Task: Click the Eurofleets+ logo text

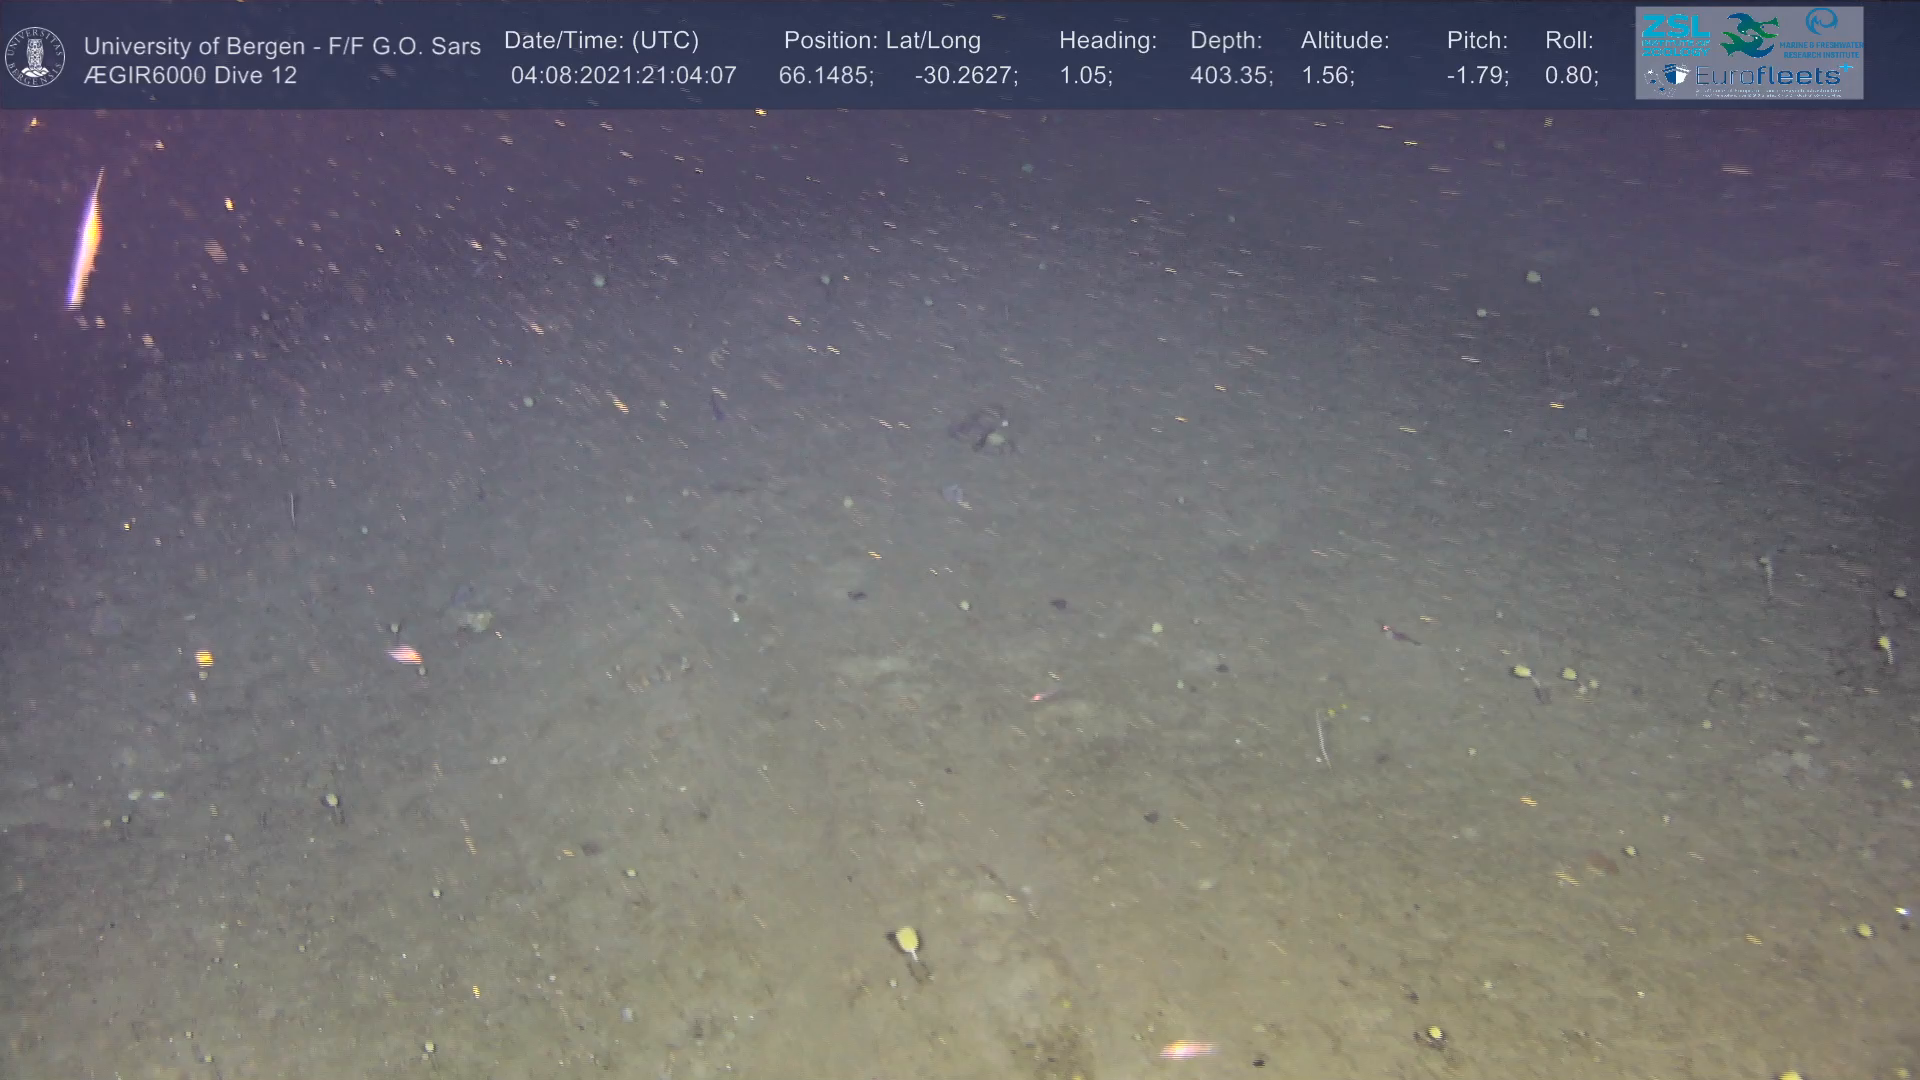Action: (1770, 76)
